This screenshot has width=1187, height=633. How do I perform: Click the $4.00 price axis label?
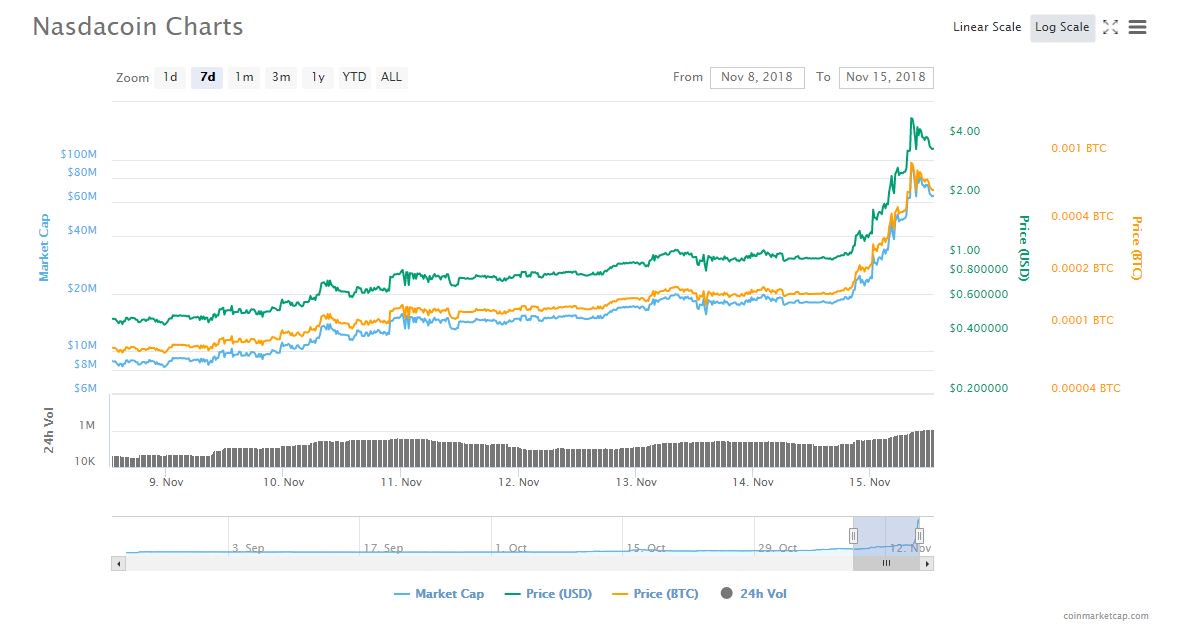coord(964,132)
